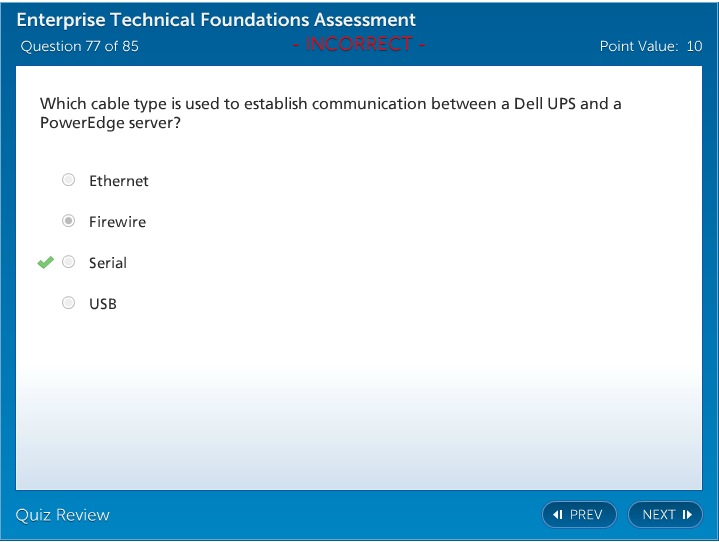Select the Firewire radio button
The height and width of the screenshot is (542, 719).
pyautogui.click(x=68, y=221)
